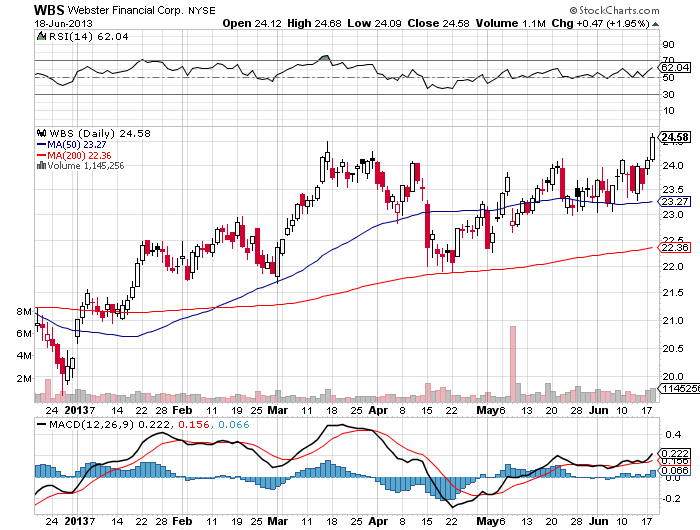The width and height of the screenshot is (700, 530).
Task: Click the blue 23.27 MA(50) price tag
Action: click(x=675, y=201)
